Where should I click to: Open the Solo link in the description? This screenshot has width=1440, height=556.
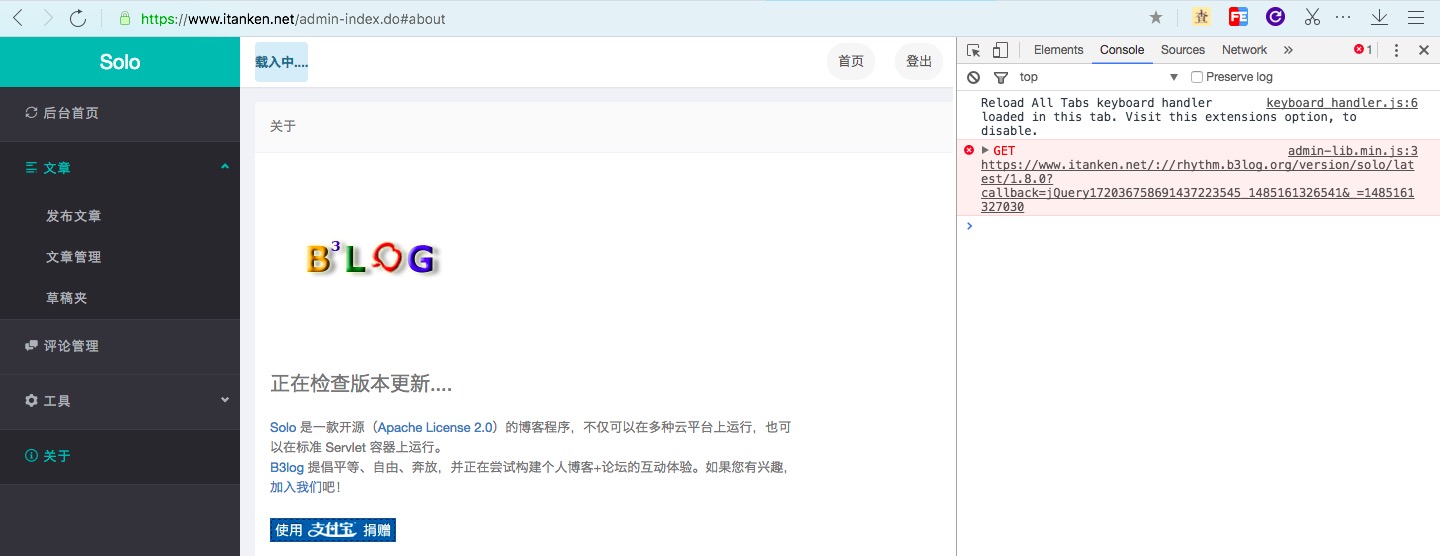tap(283, 427)
